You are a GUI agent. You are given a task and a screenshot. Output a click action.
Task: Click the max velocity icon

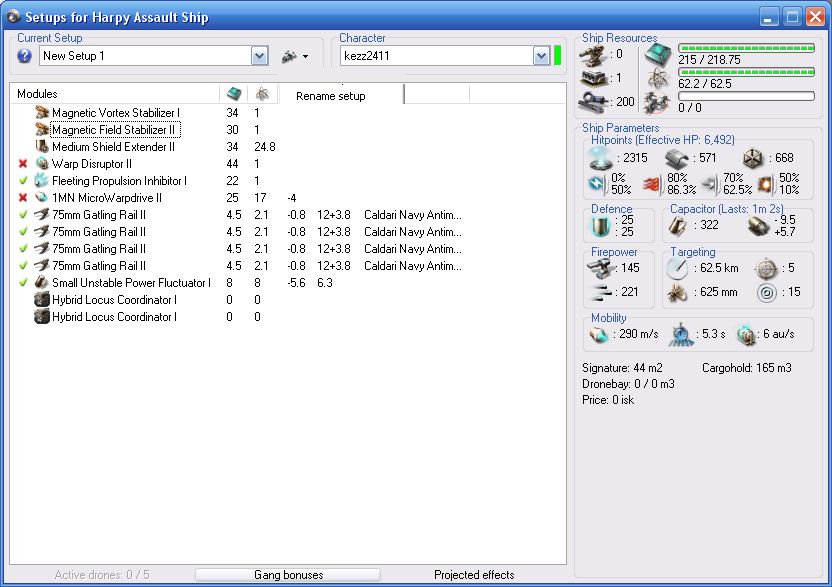[x=599, y=334]
